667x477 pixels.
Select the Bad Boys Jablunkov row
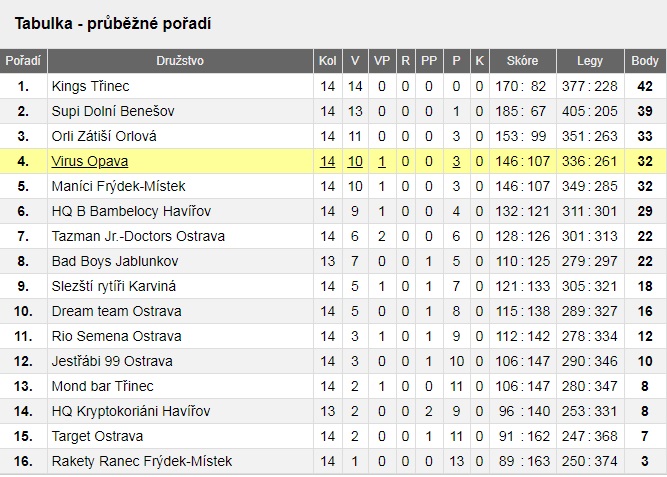[x=334, y=261]
